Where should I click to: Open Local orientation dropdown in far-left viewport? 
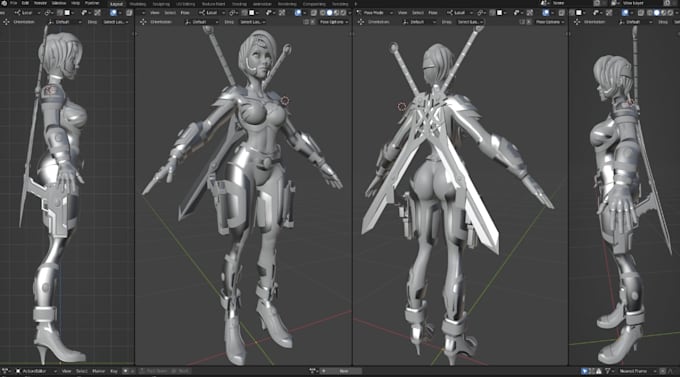(26, 13)
